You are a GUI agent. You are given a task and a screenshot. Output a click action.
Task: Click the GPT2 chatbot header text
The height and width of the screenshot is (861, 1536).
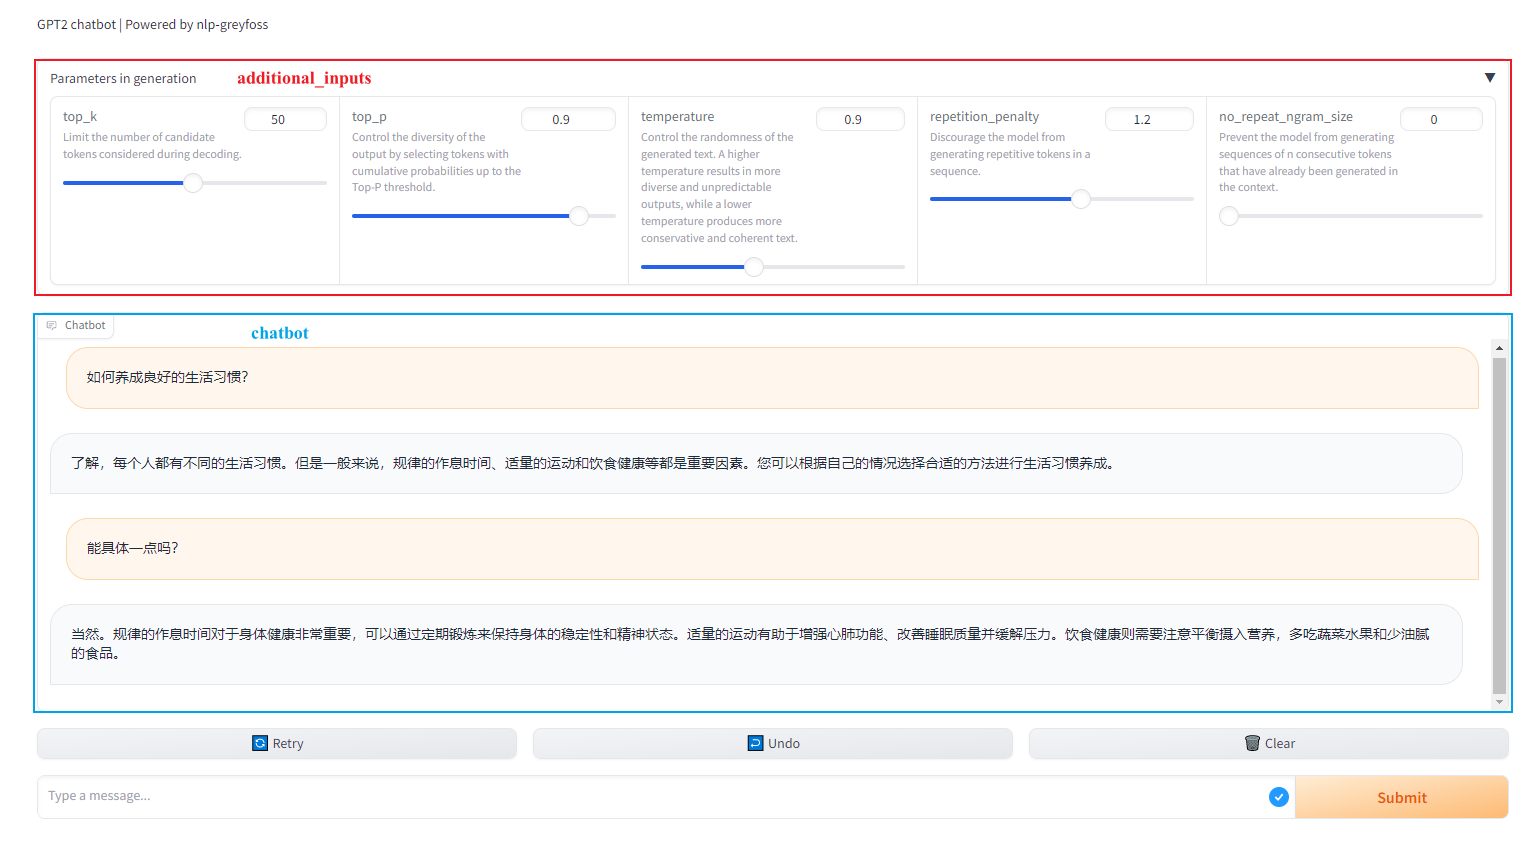(152, 24)
